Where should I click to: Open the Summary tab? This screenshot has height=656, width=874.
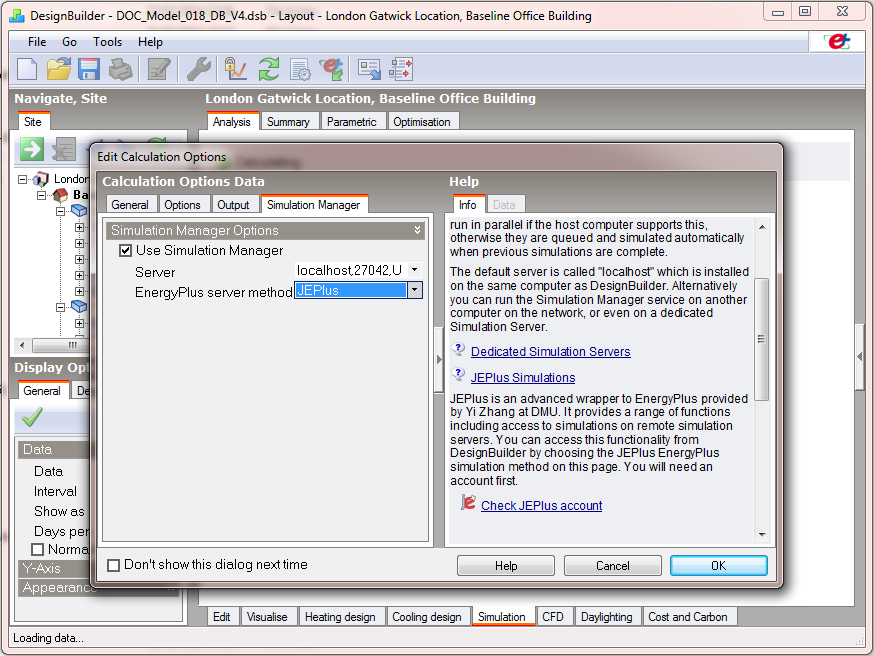pos(288,122)
